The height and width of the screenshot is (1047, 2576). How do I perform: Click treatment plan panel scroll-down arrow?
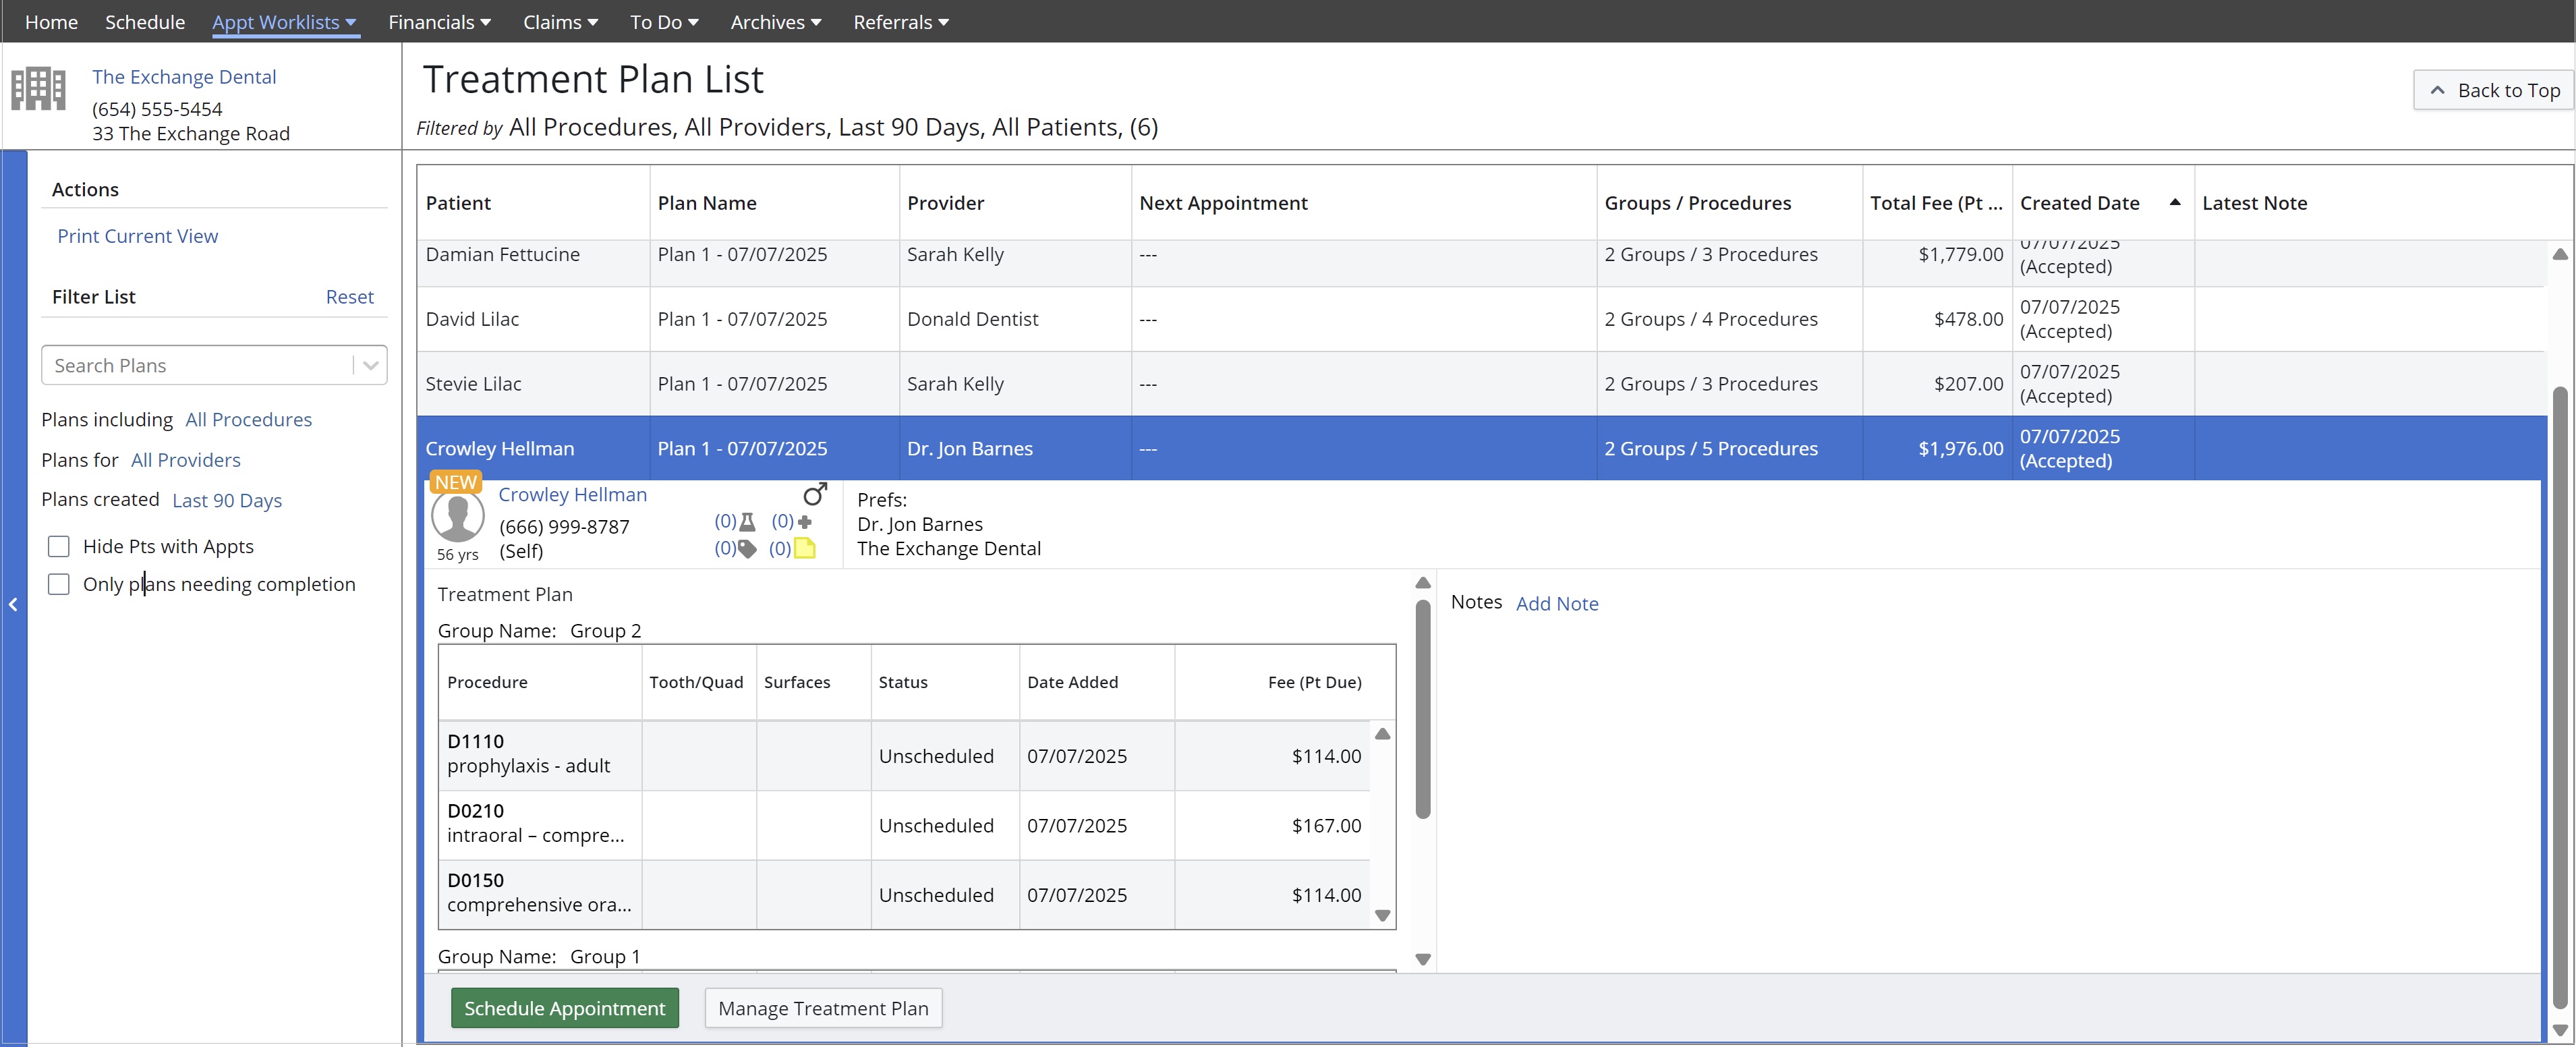(1423, 959)
